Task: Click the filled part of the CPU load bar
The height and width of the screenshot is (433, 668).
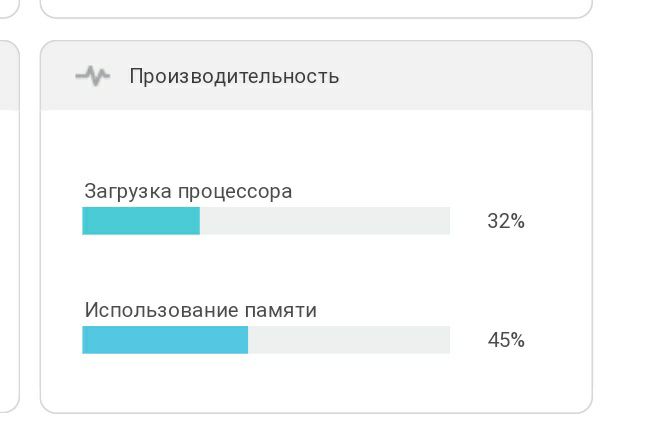Action: click(140, 221)
